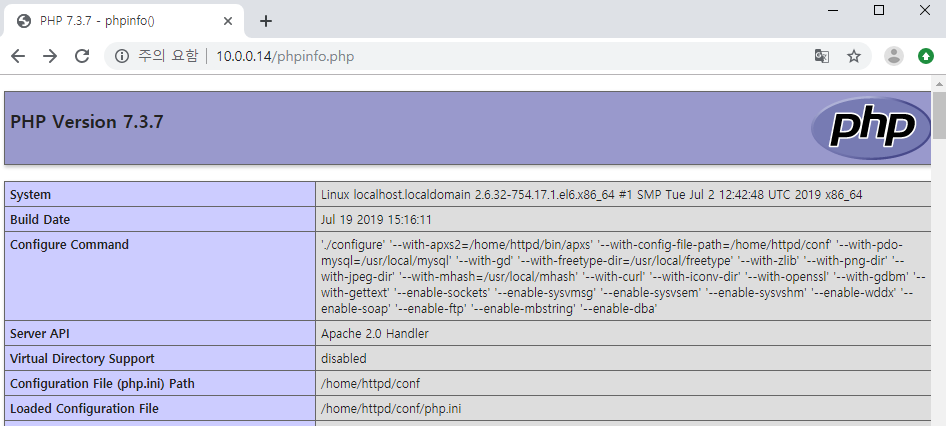Reload the phpinfo page

point(82,56)
